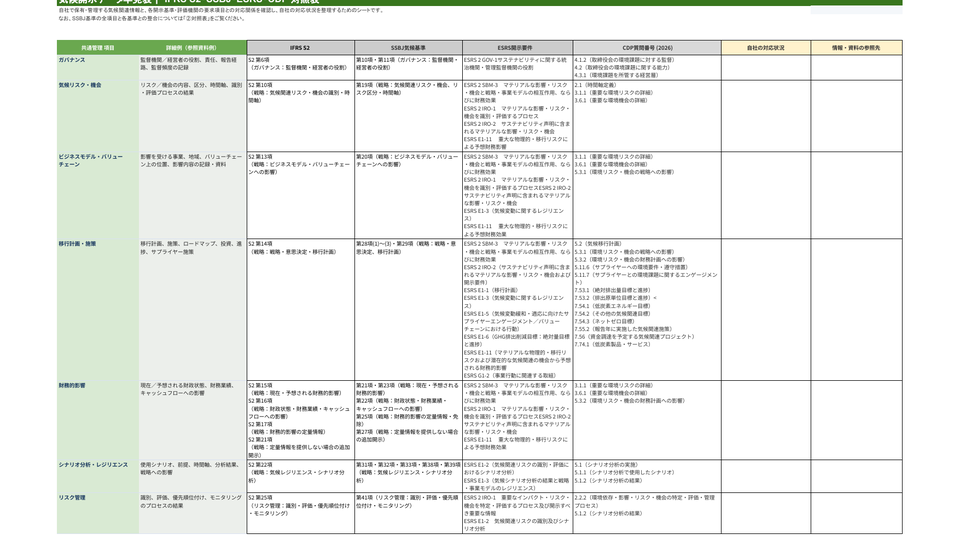Click the SSBJ cell starting 第19項
Screen dimensions: 960x540
[408, 116]
